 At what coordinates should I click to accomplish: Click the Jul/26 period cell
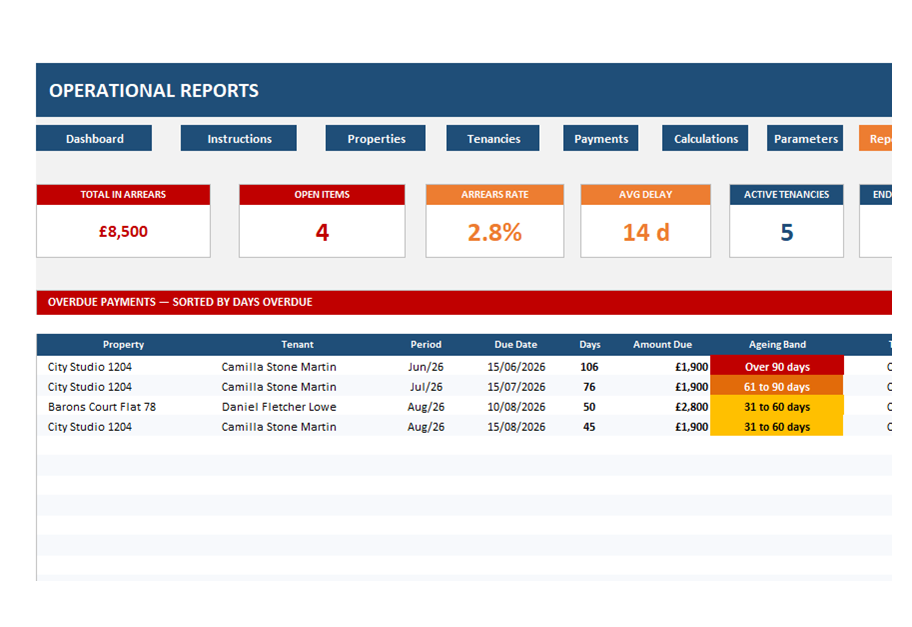(x=426, y=387)
